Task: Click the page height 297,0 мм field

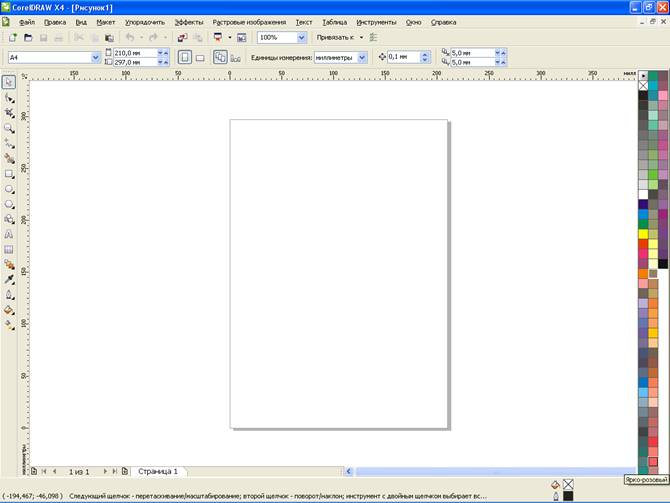Action: coord(135,62)
